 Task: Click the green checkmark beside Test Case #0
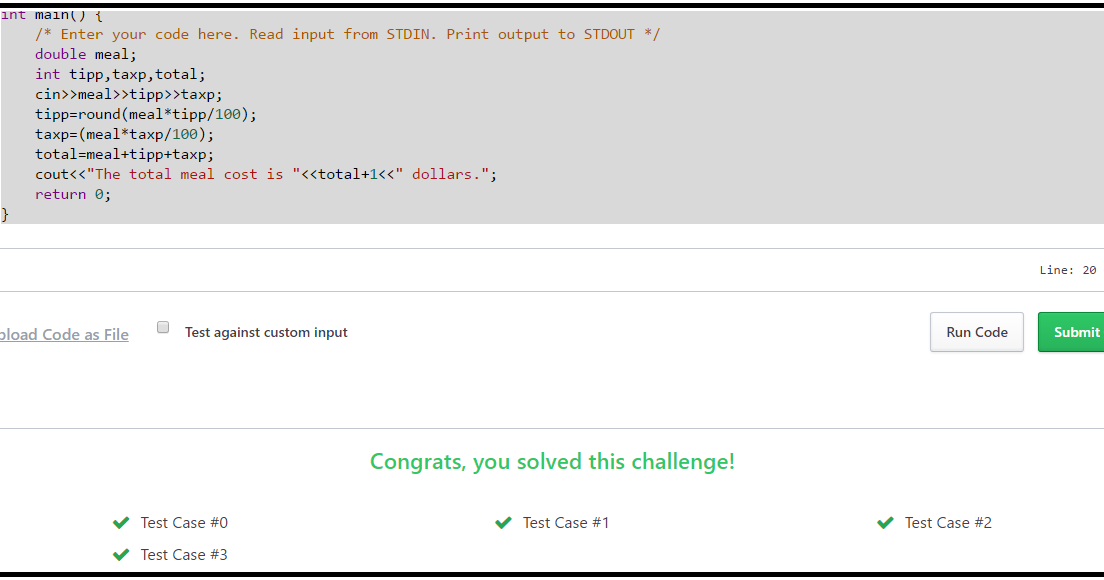121,522
